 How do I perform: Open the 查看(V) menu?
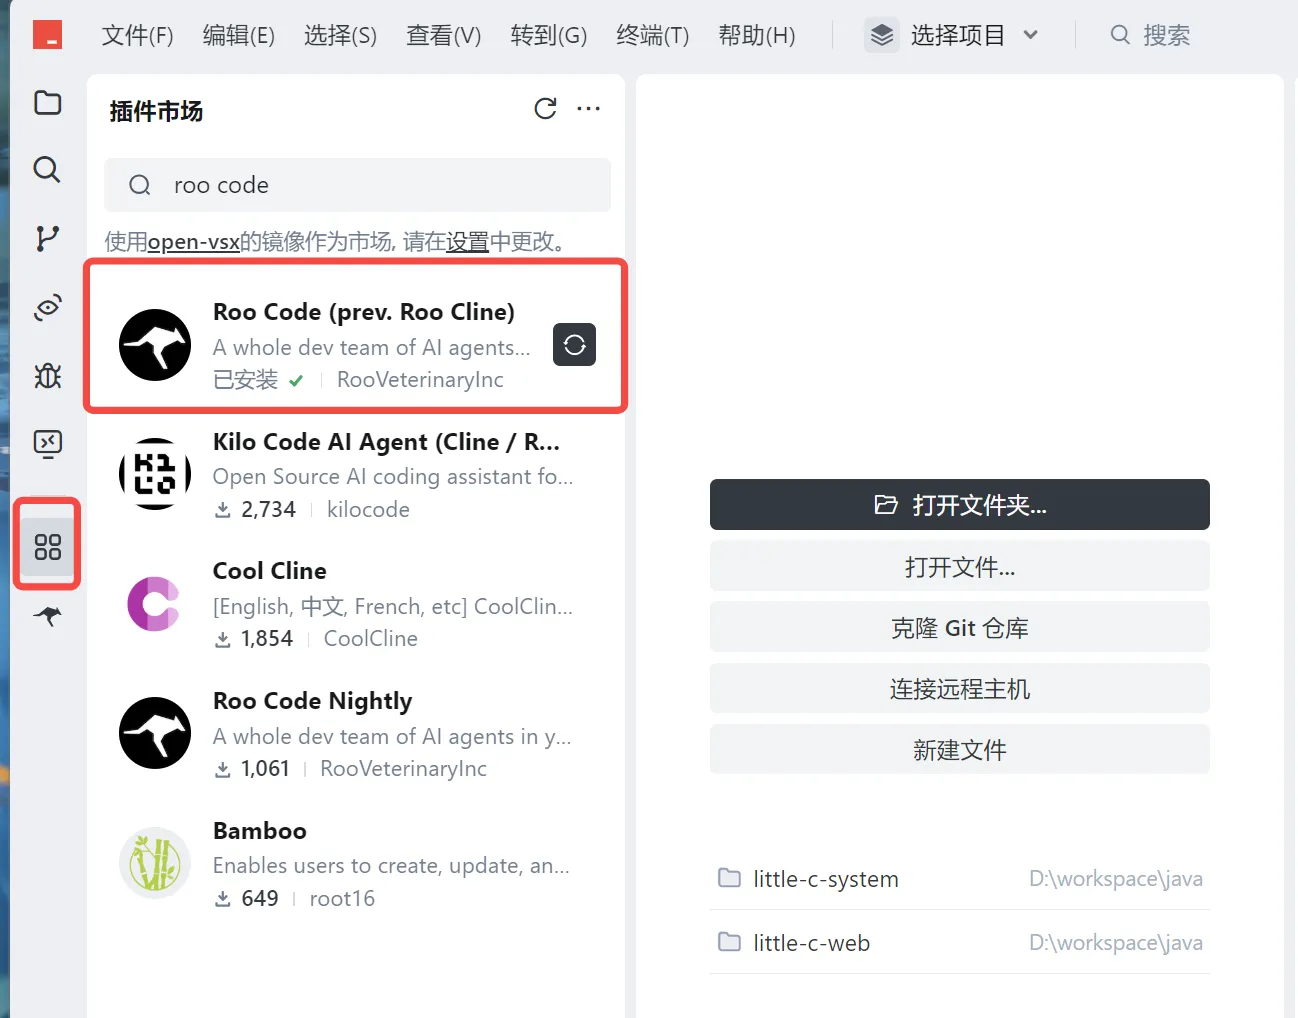(444, 35)
